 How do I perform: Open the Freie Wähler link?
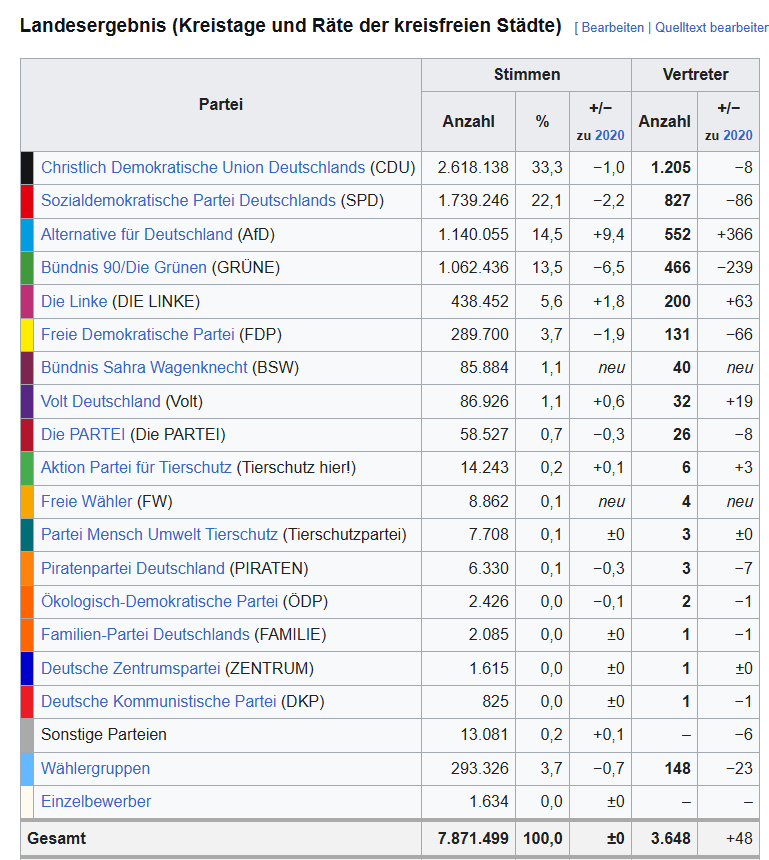86,501
